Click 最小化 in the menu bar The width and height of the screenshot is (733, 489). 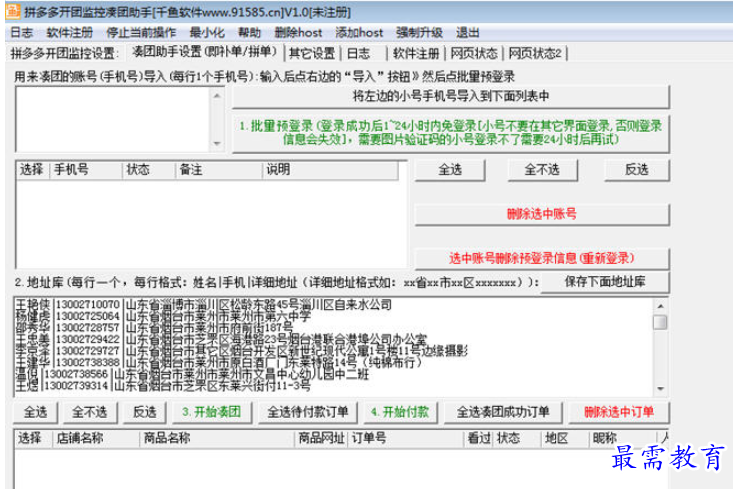(207, 33)
